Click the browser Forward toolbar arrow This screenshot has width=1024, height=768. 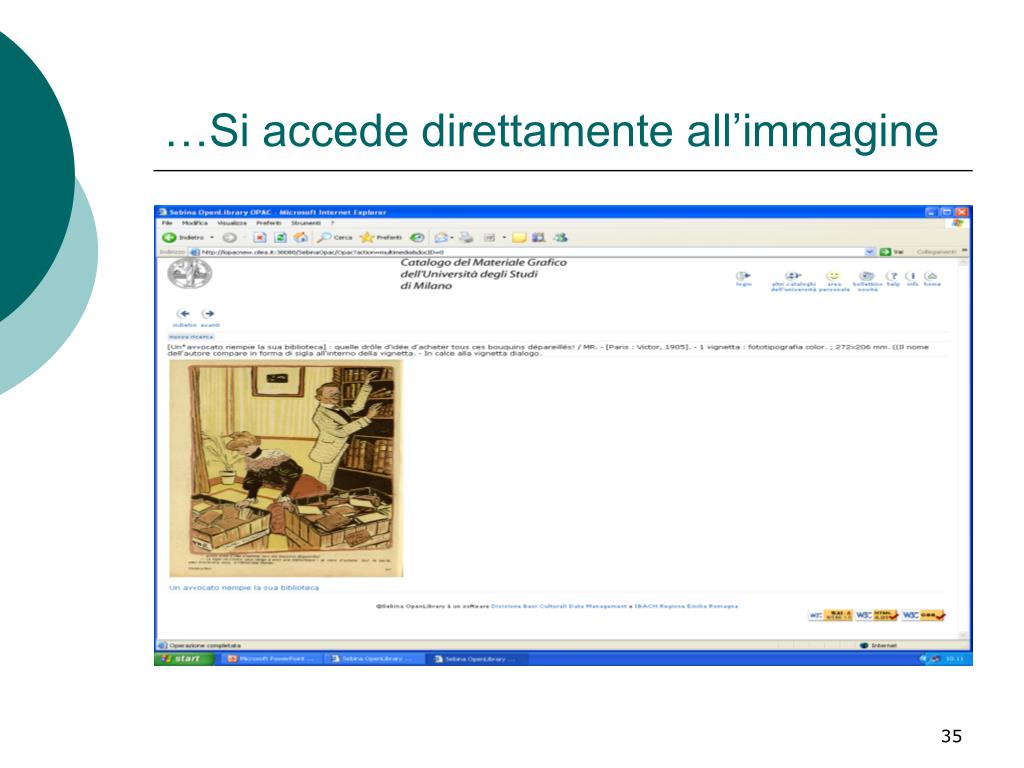click(229, 238)
